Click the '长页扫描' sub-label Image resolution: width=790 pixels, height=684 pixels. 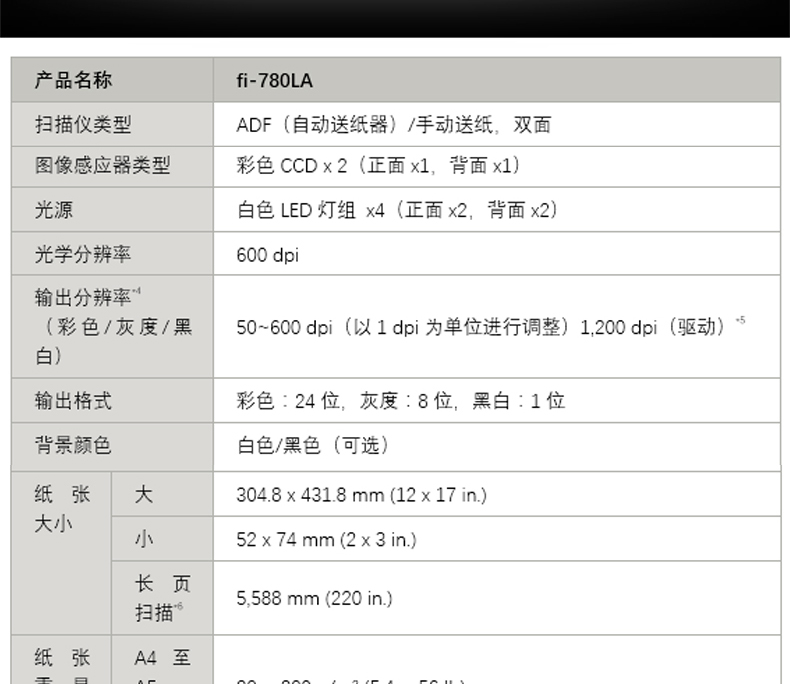pyautogui.click(x=162, y=598)
